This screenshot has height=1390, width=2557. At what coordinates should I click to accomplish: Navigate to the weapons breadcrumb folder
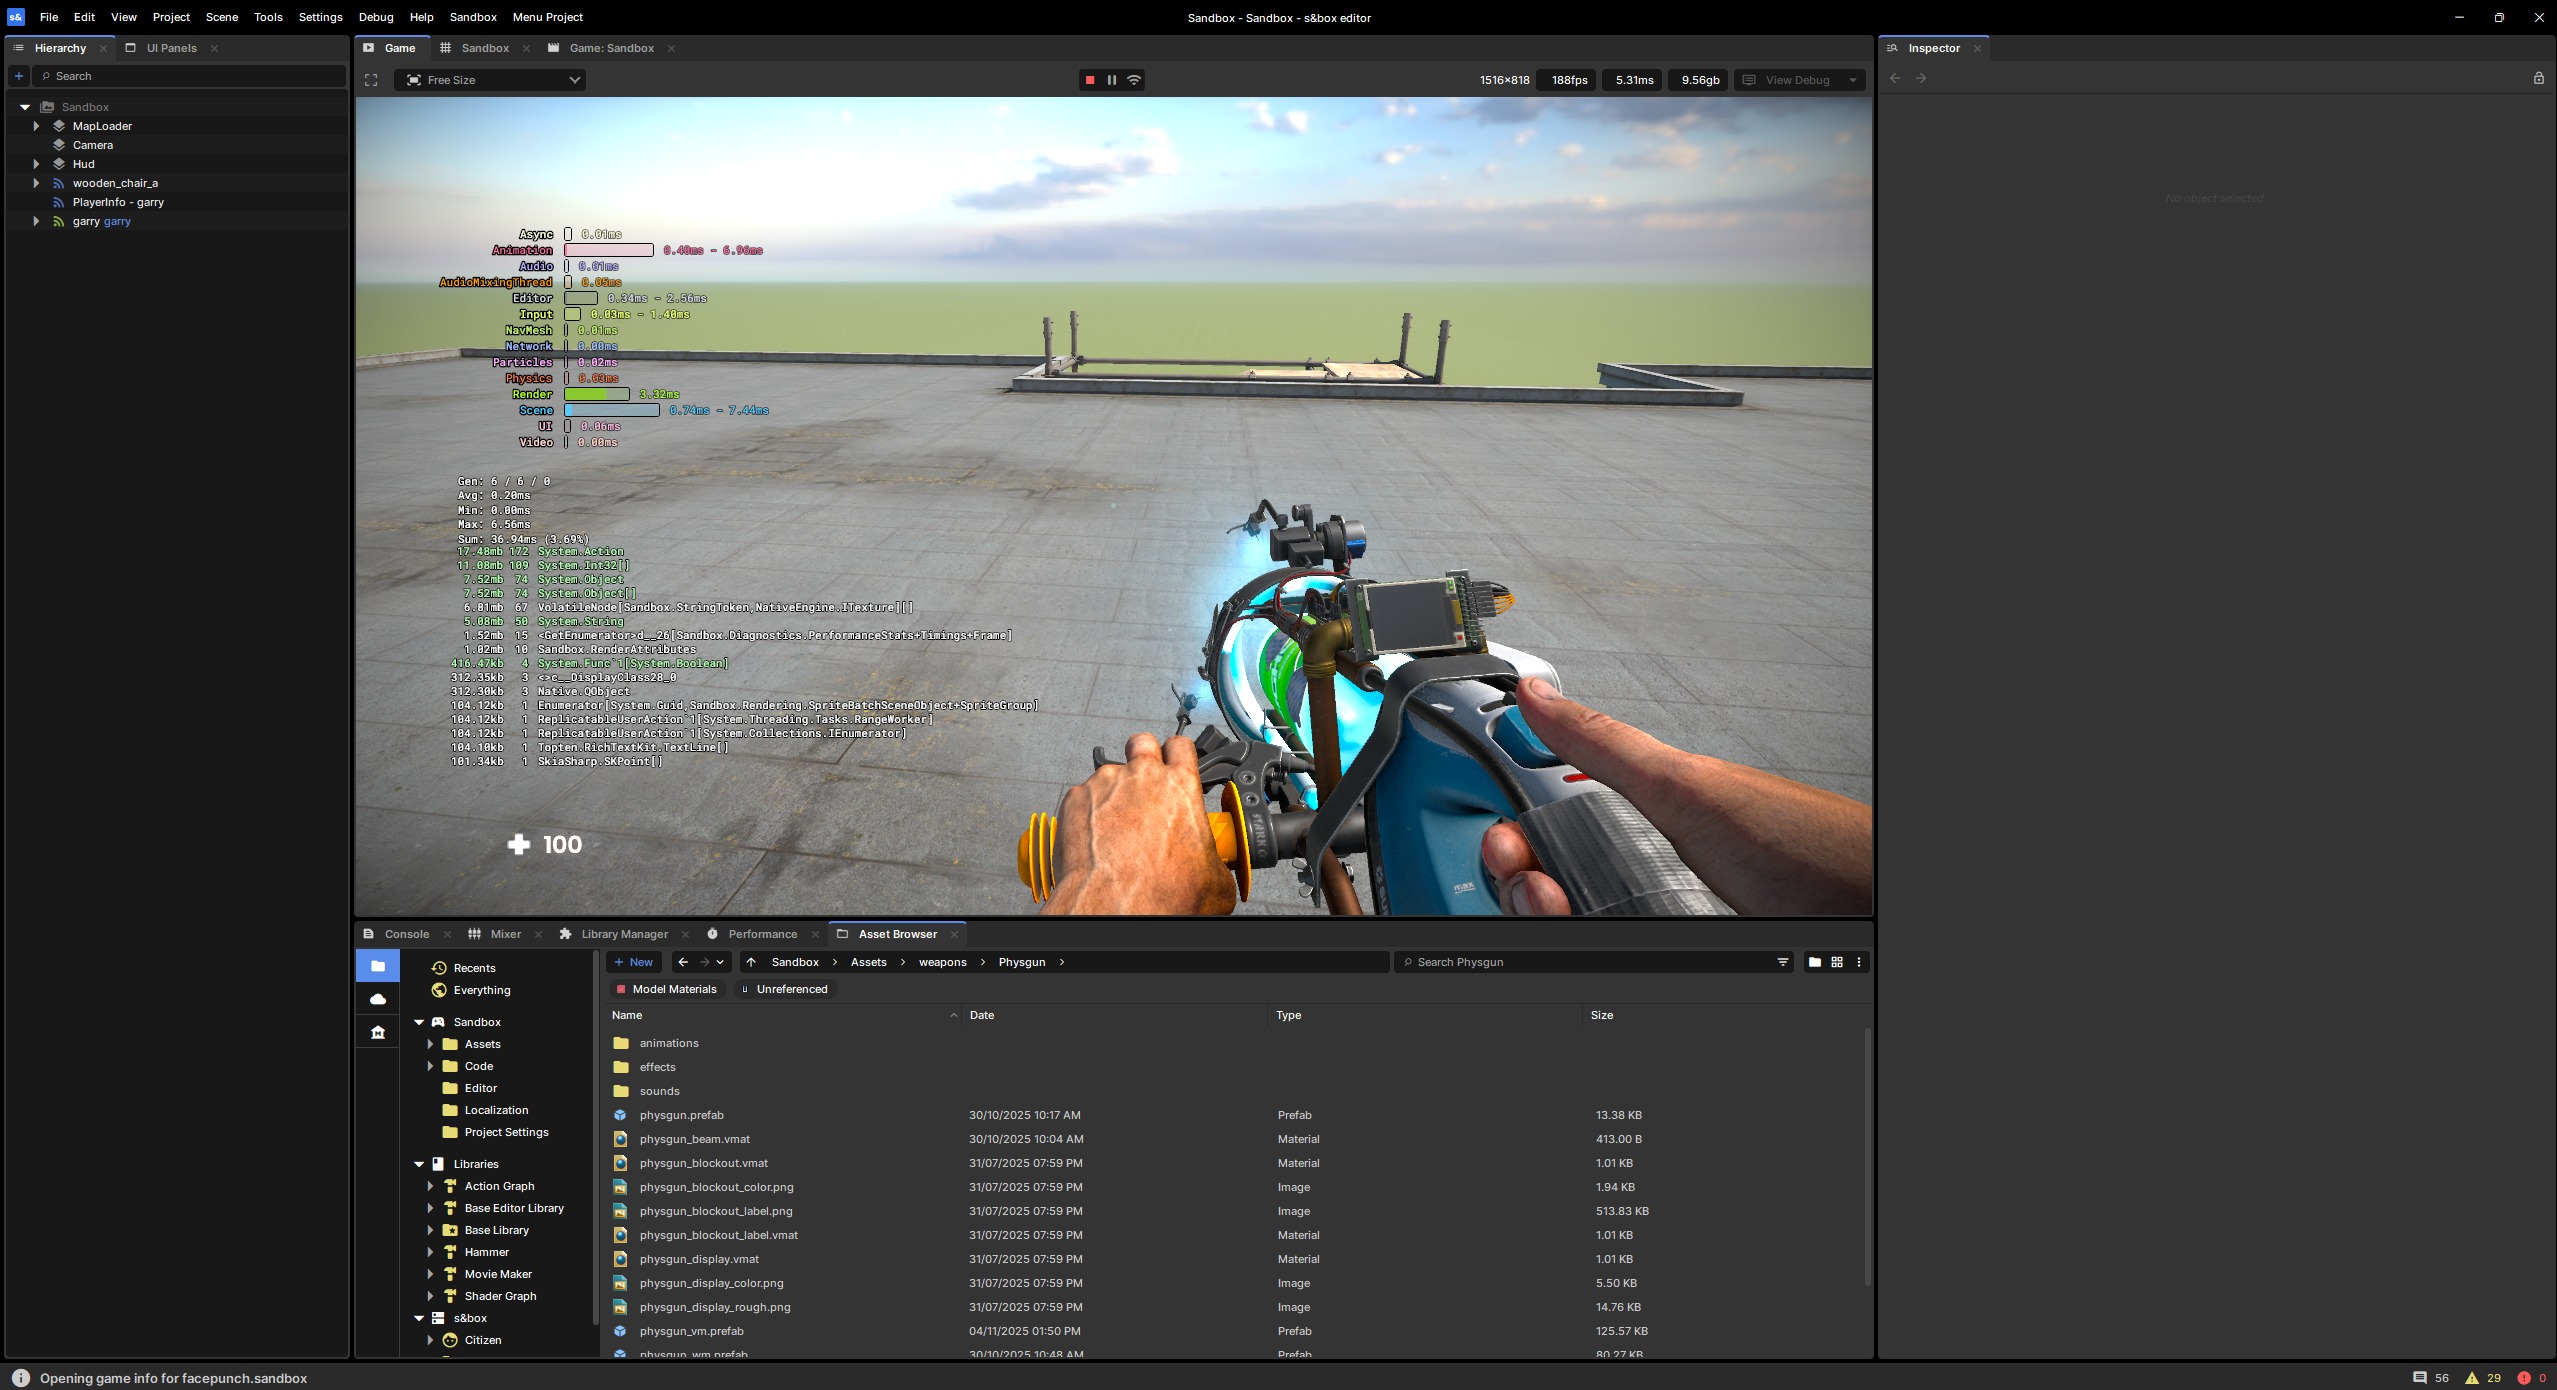pos(942,962)
